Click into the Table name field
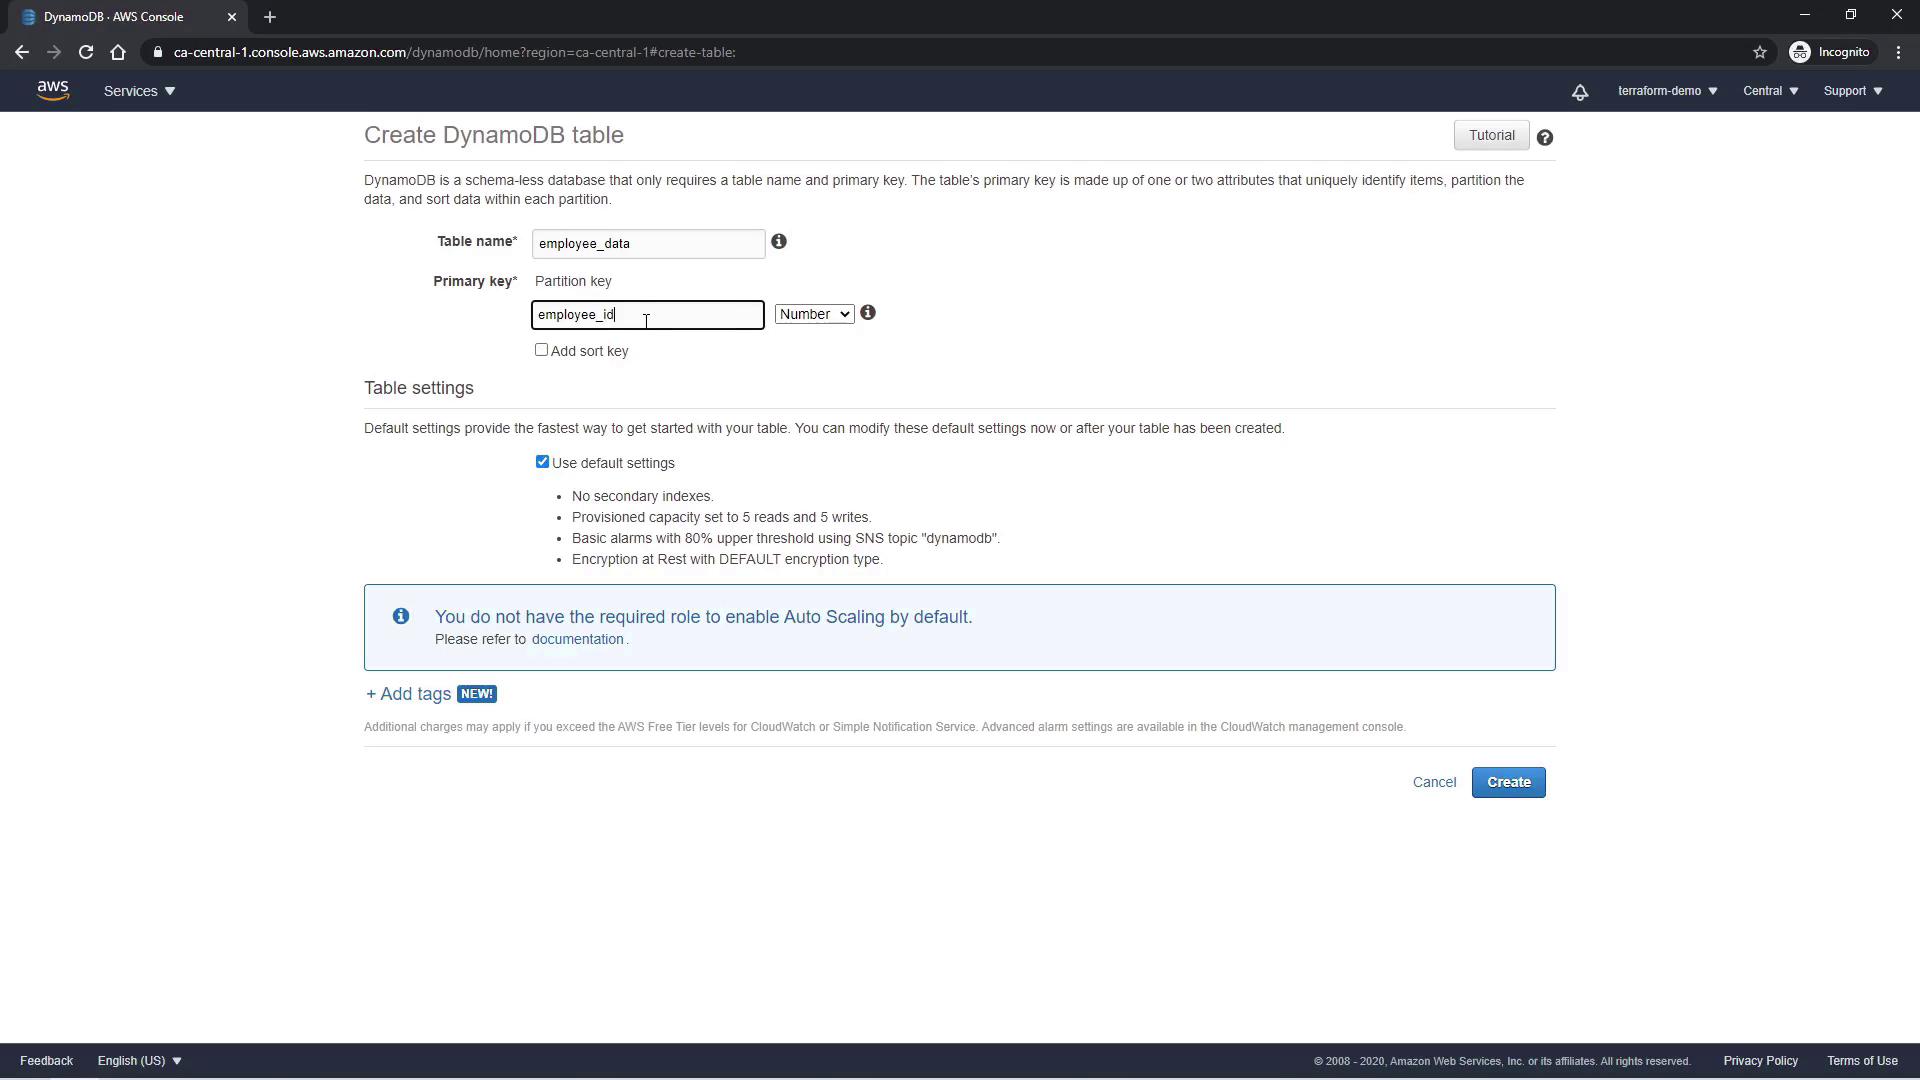 click(648, 243)
